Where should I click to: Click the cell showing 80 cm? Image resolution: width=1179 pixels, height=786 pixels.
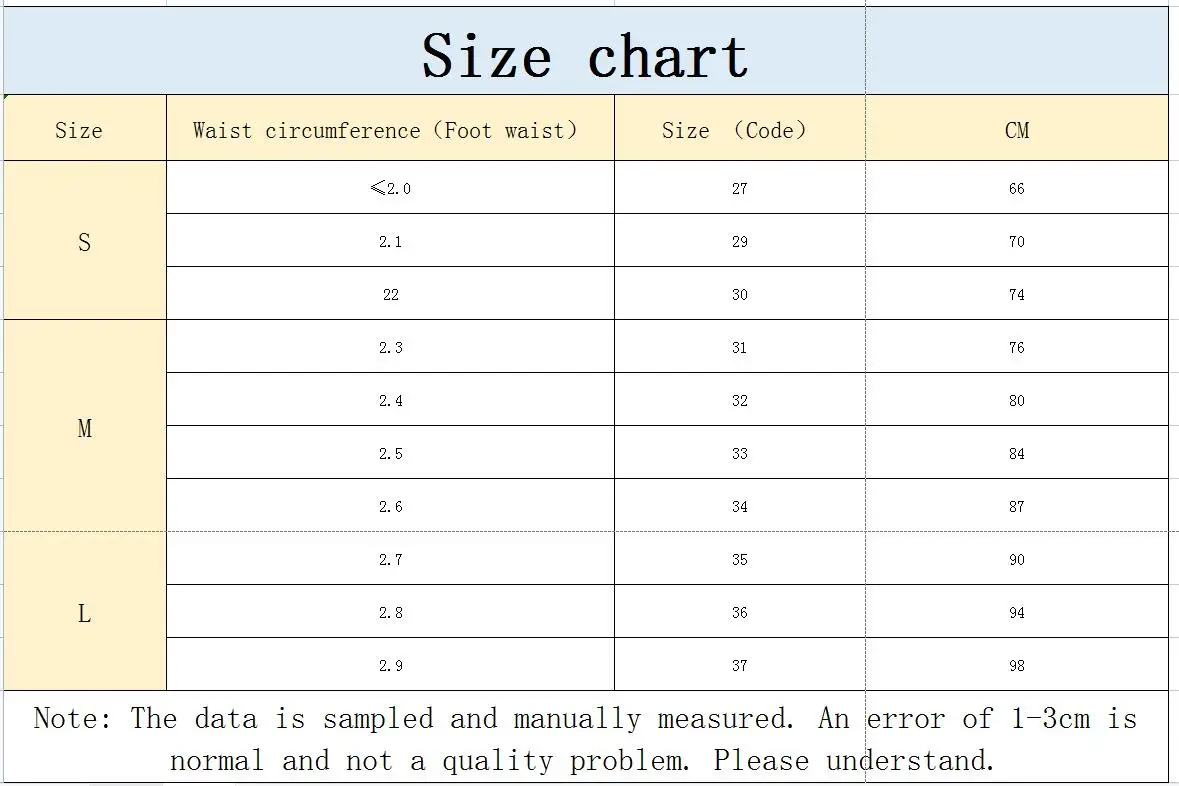[x=1017, y=399]
